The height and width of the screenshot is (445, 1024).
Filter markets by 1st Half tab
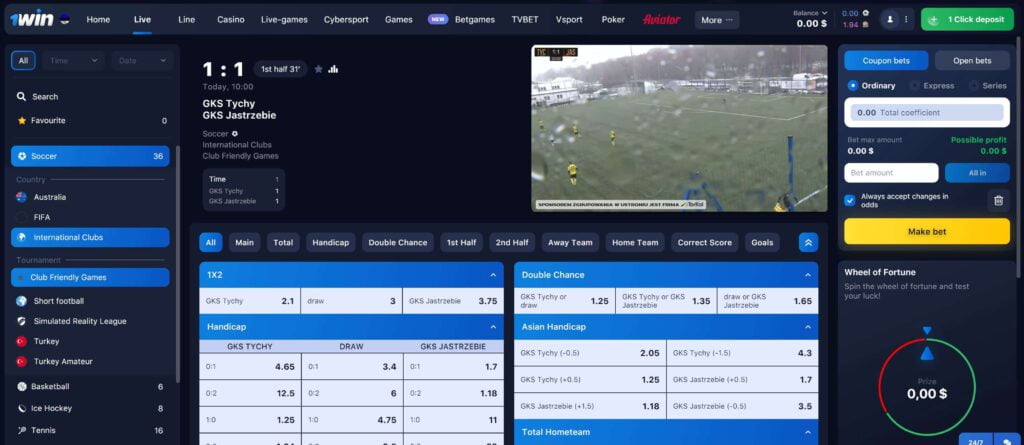[461, 242]
